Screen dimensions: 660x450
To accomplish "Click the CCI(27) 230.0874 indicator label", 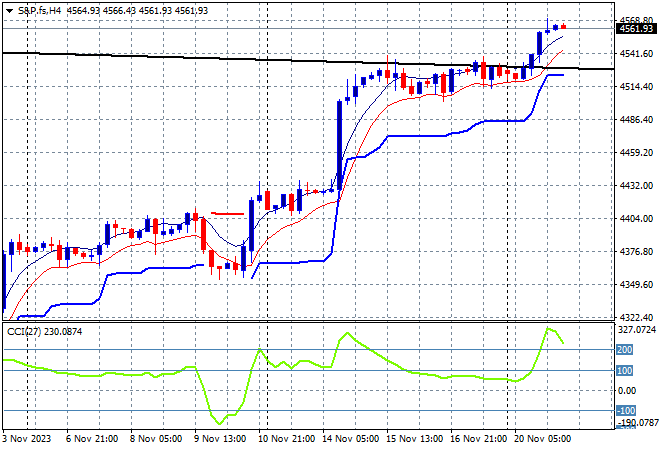I will point(45,332).
